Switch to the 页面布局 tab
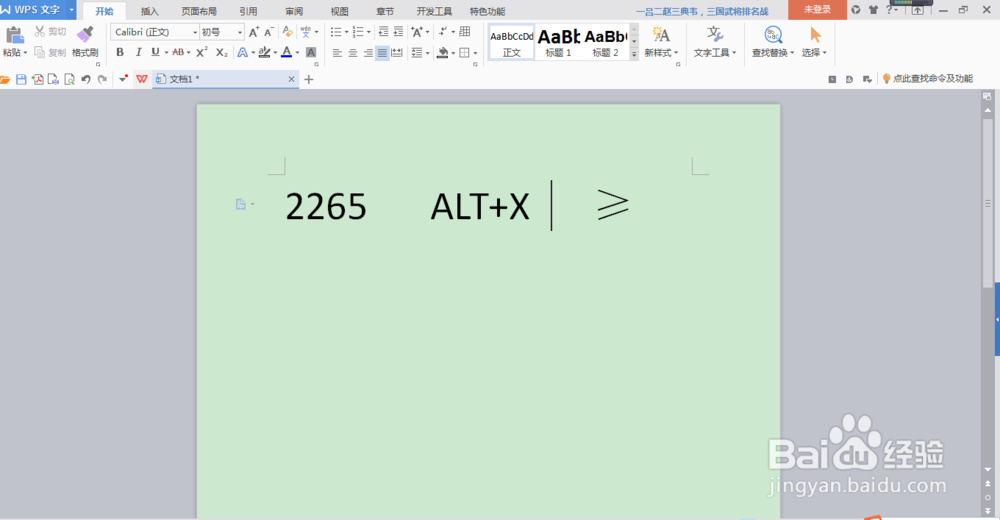1000x520 pixels. click(199, 11)
